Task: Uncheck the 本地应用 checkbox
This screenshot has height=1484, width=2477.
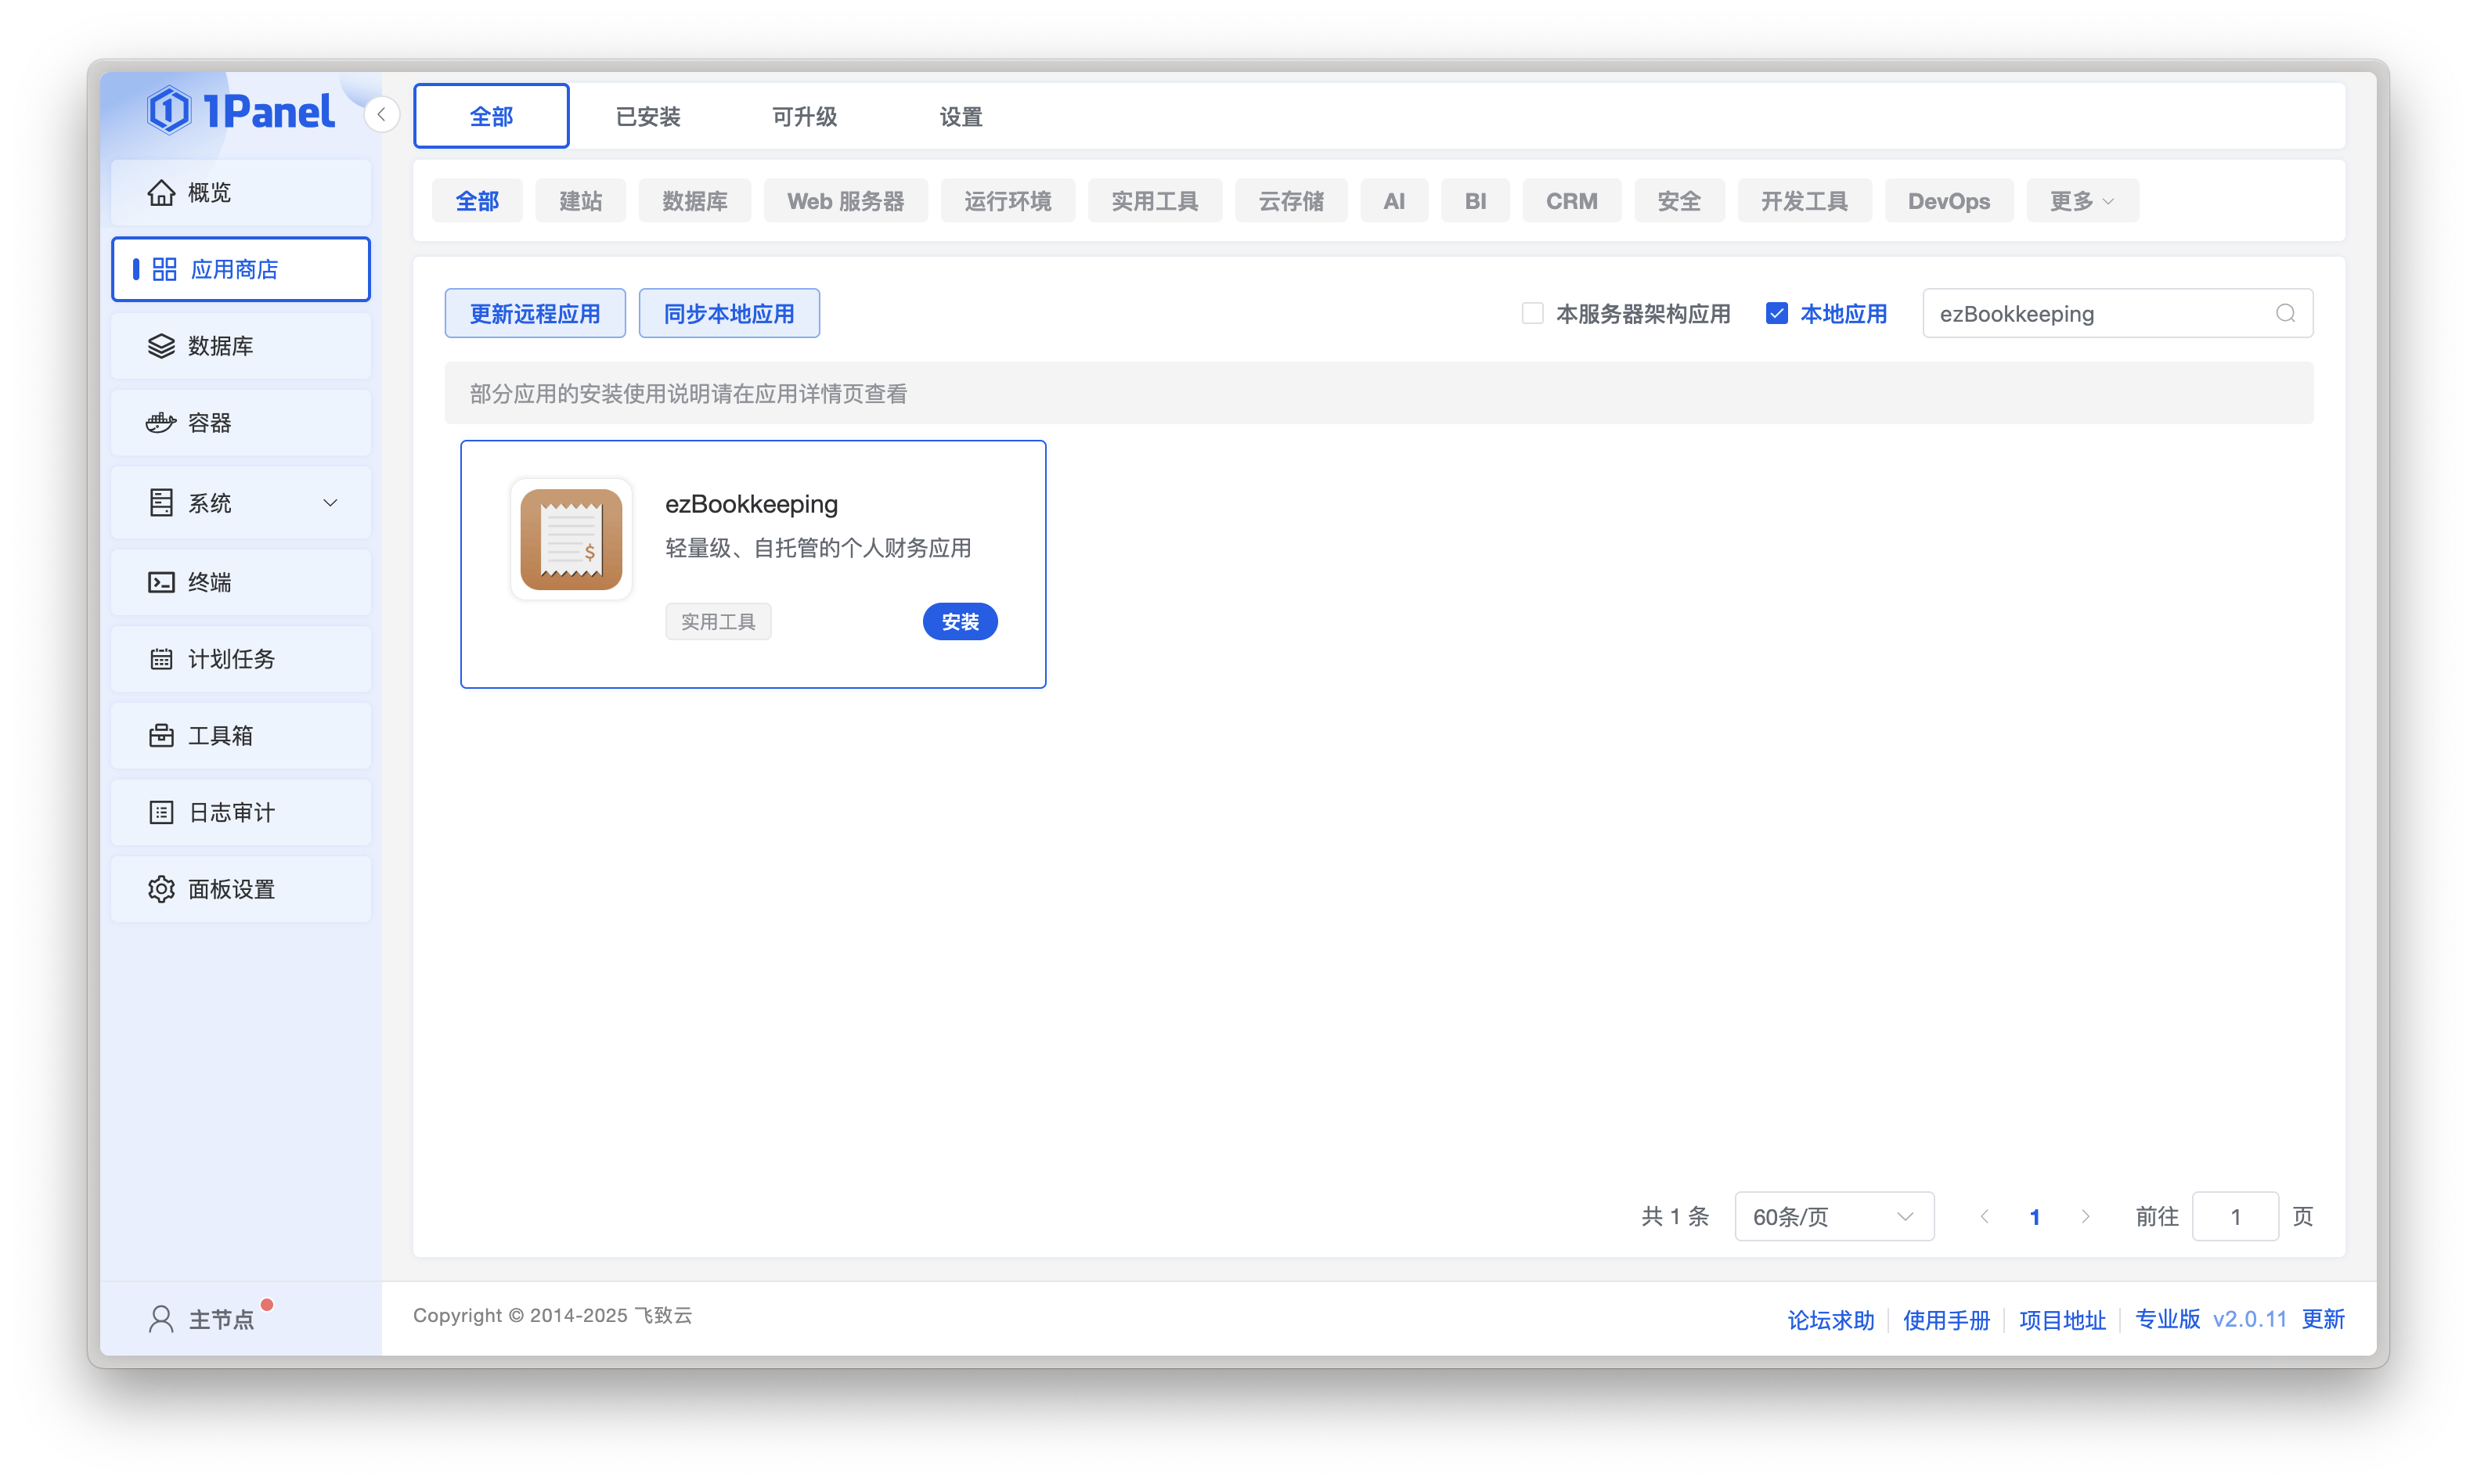Action: pyautogui.click(x=1776, y=313)
